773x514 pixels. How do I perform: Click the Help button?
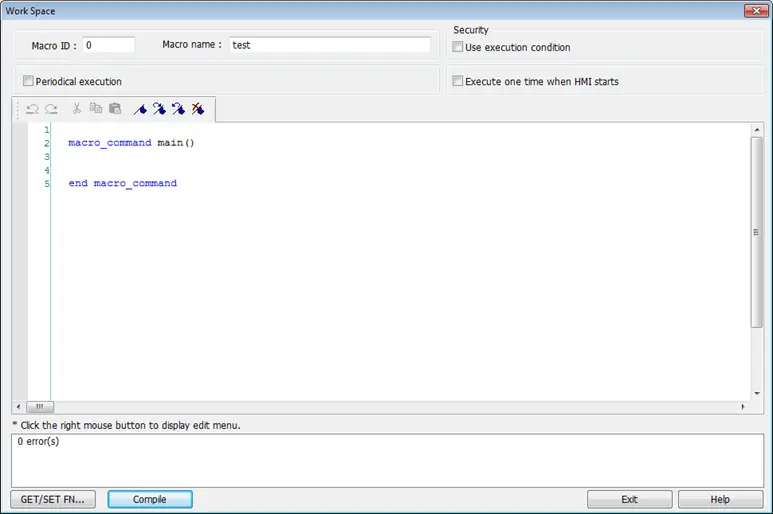coord(720,499)
